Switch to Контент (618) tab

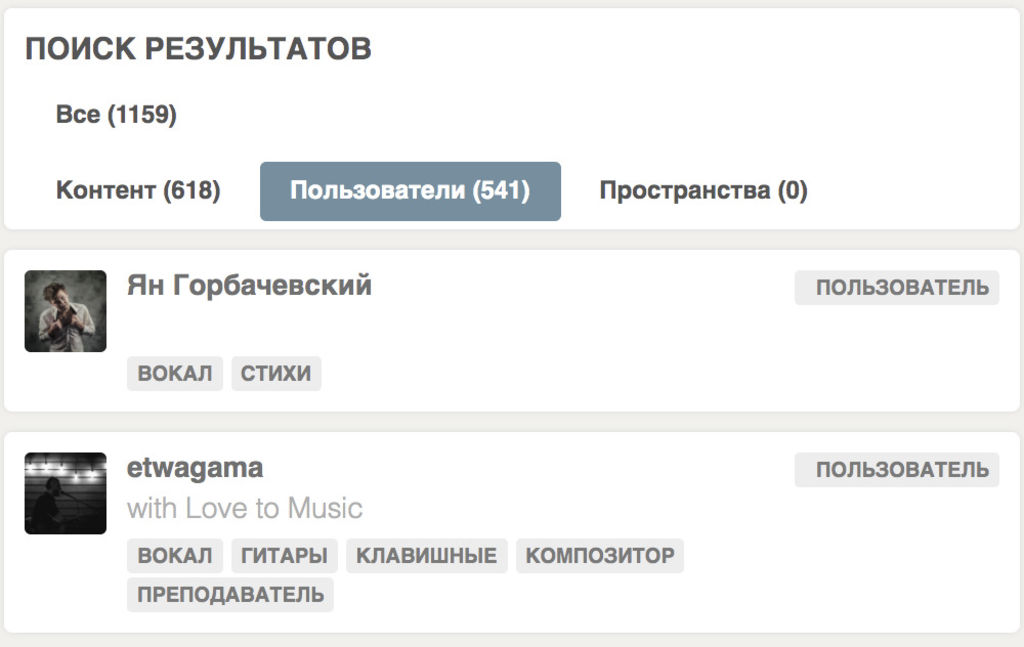pyautogui.click(x=138, y=191)
